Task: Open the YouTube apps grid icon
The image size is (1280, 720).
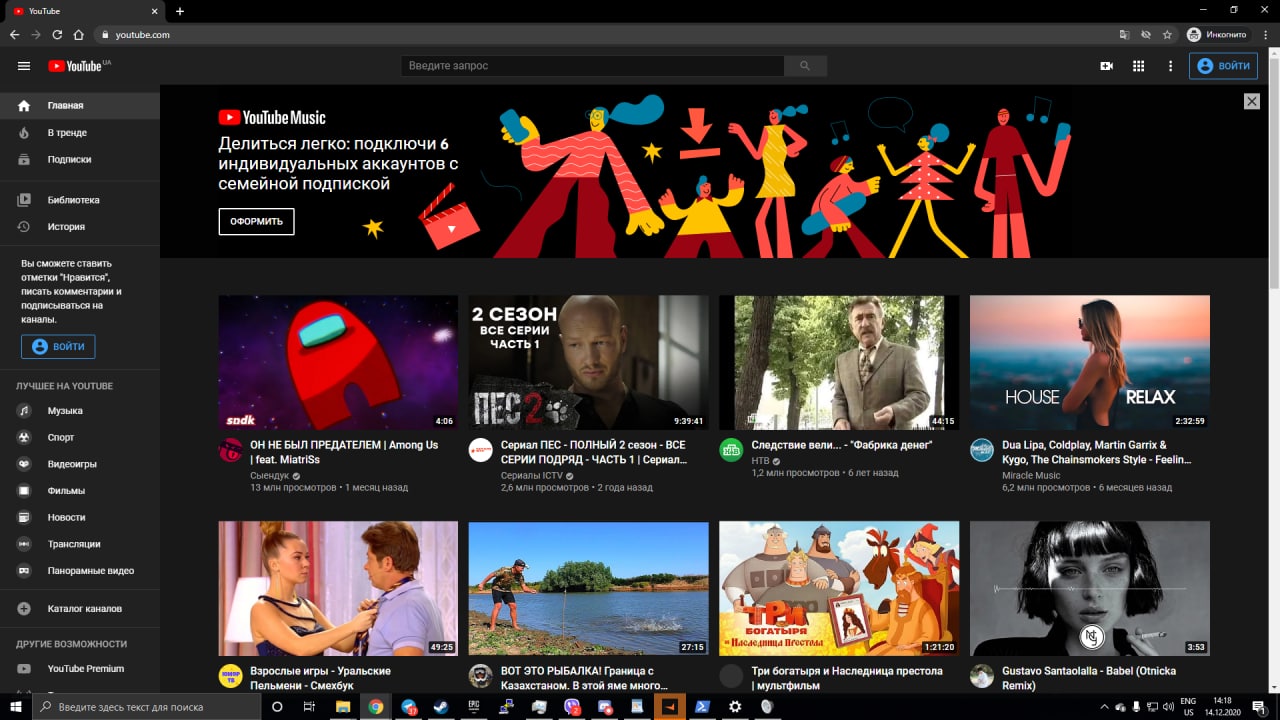Action: (x=1138, y=66)
